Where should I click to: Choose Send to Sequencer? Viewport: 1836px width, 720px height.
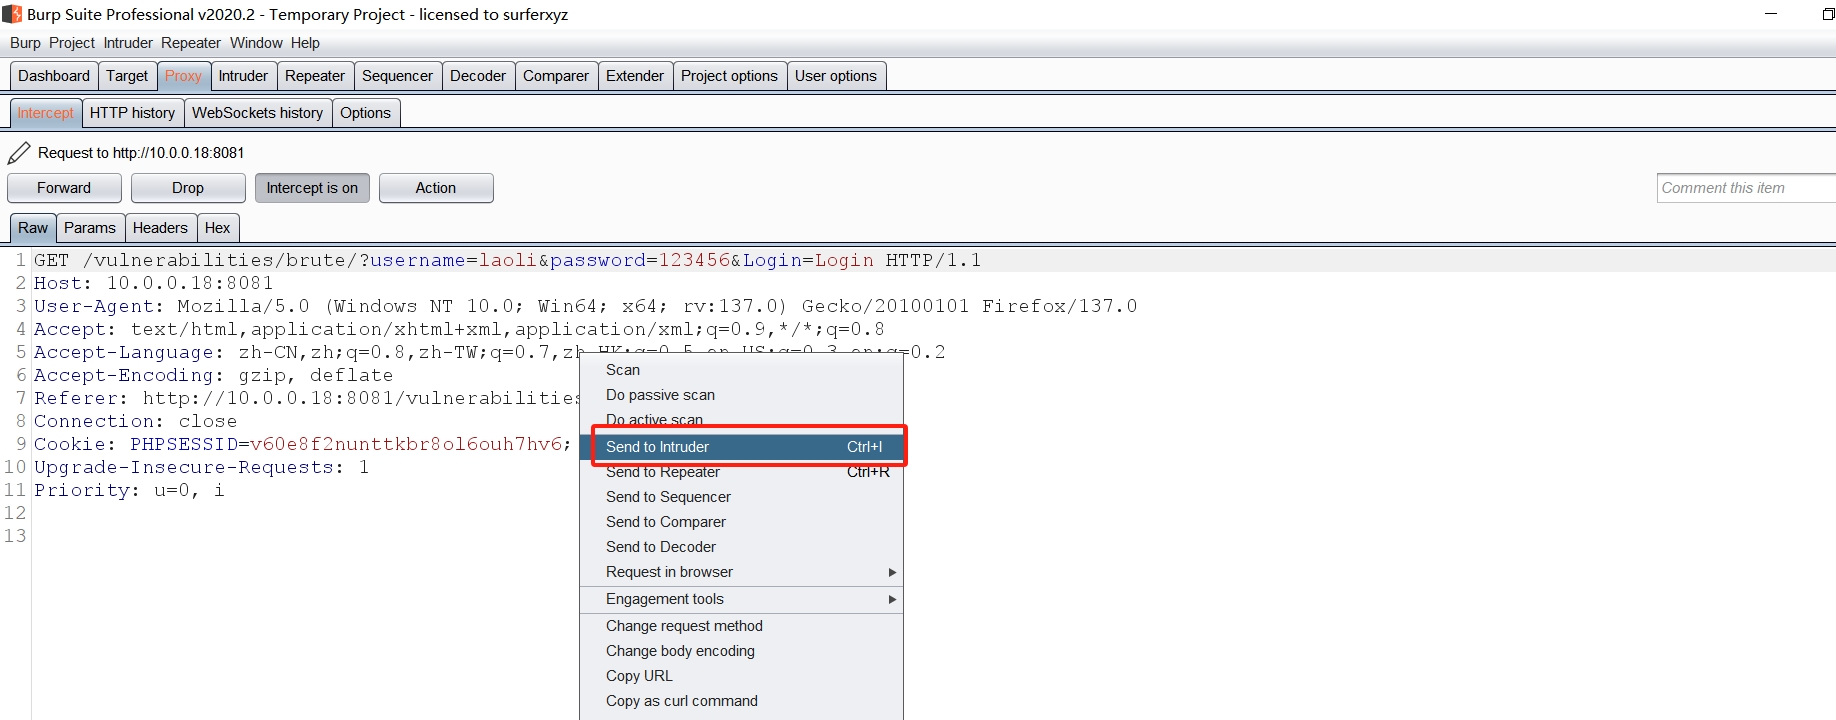pyautogui.click(x=741, y=497)
